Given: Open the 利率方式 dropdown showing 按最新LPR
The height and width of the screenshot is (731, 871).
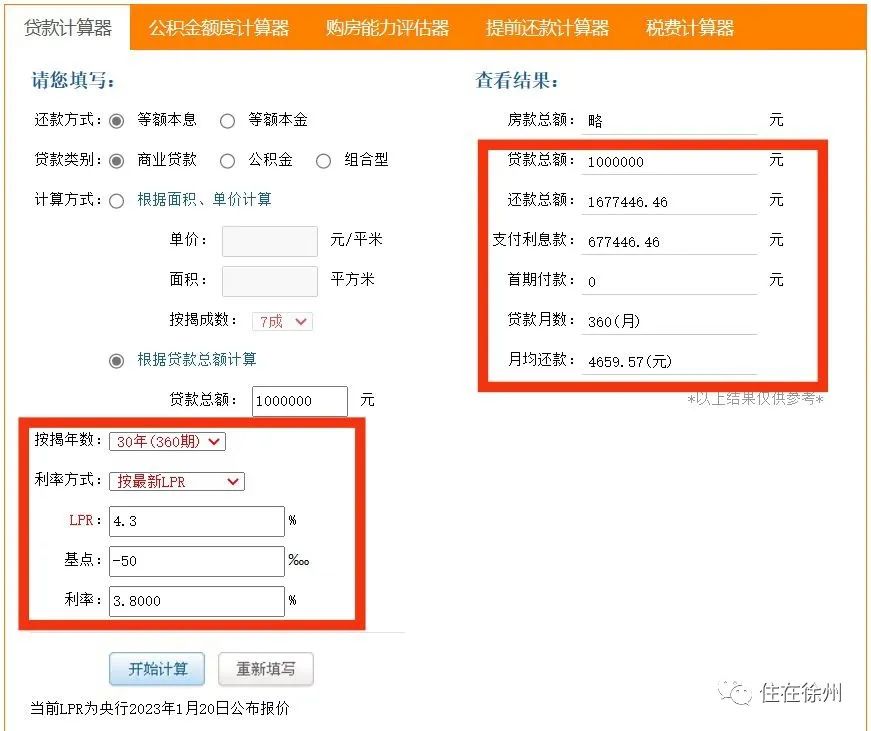Looking at the screenshot, I should click(176, 481).
